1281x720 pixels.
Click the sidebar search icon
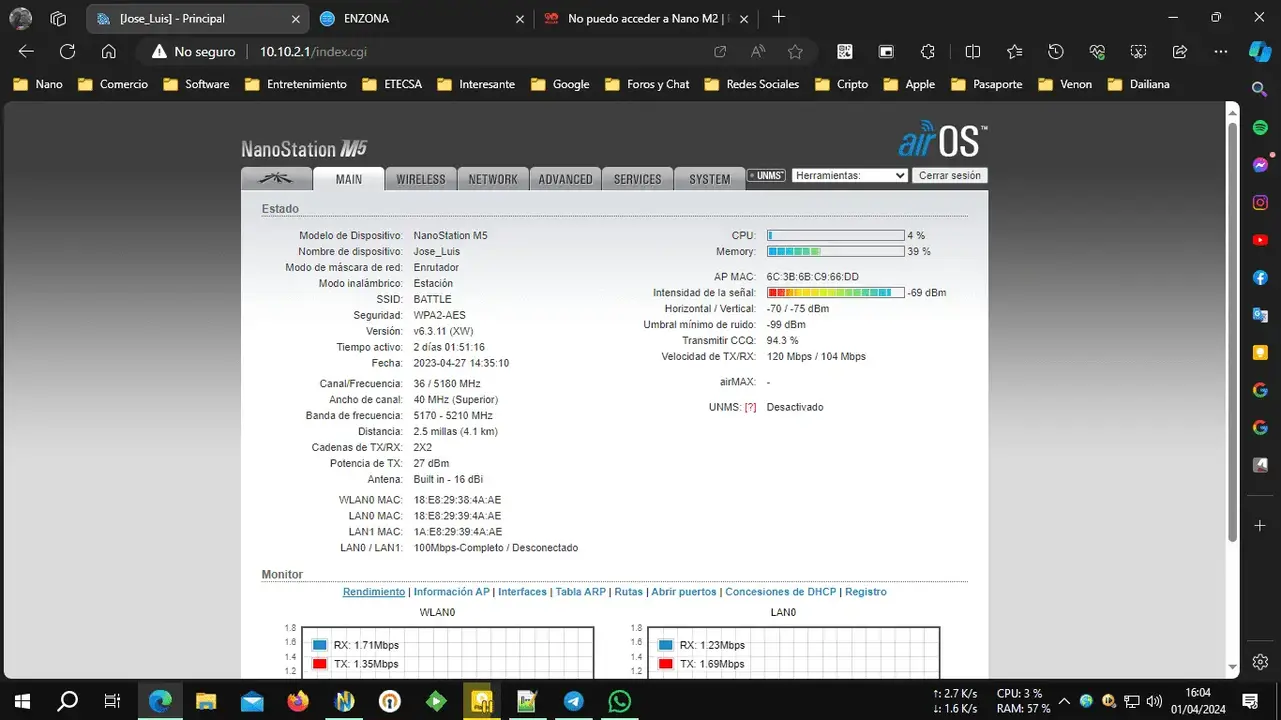pyautogui.click(x=1260, y=90)
